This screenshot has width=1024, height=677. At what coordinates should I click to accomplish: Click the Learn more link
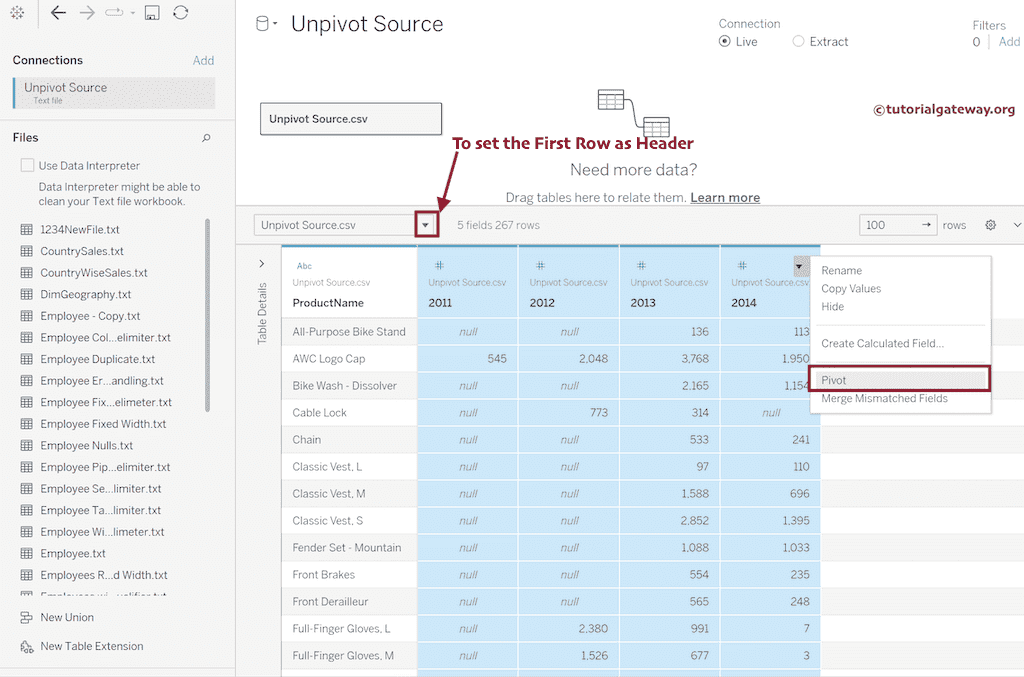click(725, 197)
